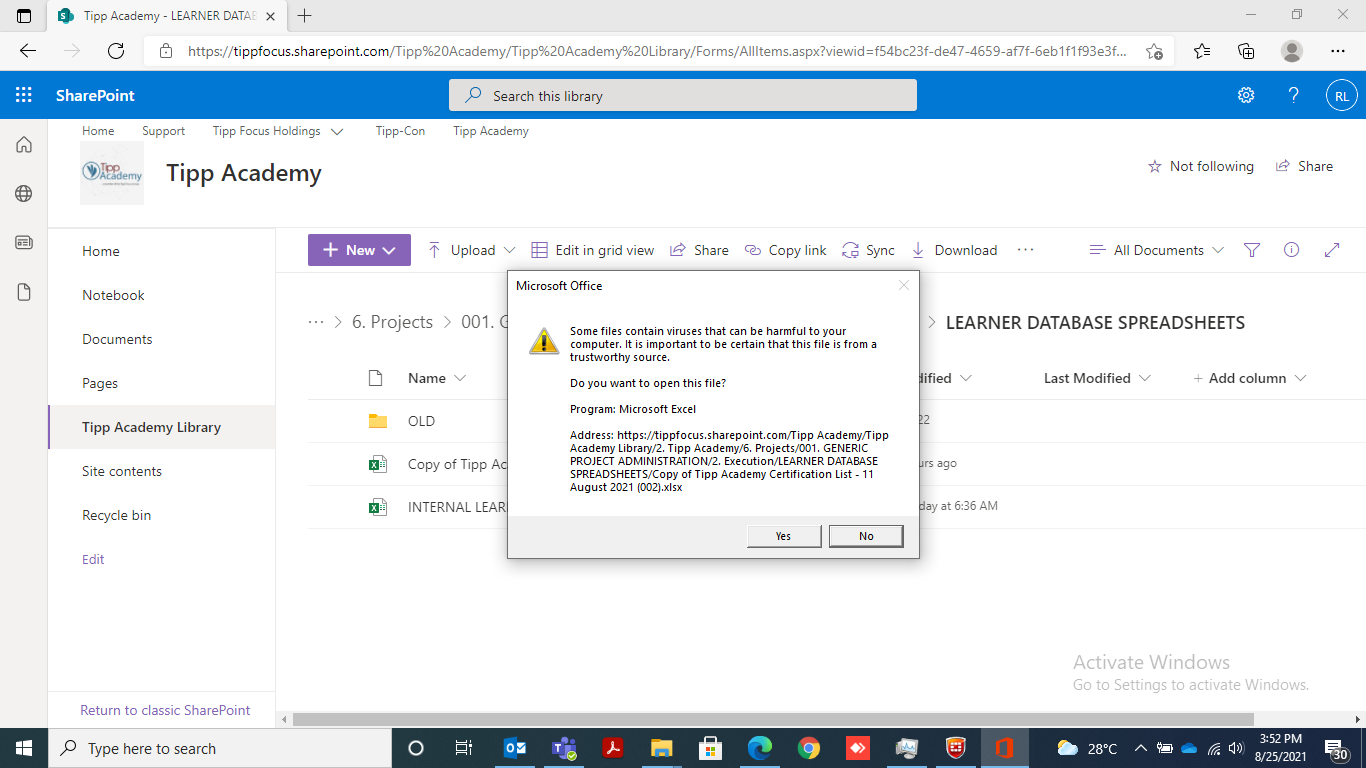
Task: Open Recycle bin in the left navigation
Action: click(x=116, y=515)
